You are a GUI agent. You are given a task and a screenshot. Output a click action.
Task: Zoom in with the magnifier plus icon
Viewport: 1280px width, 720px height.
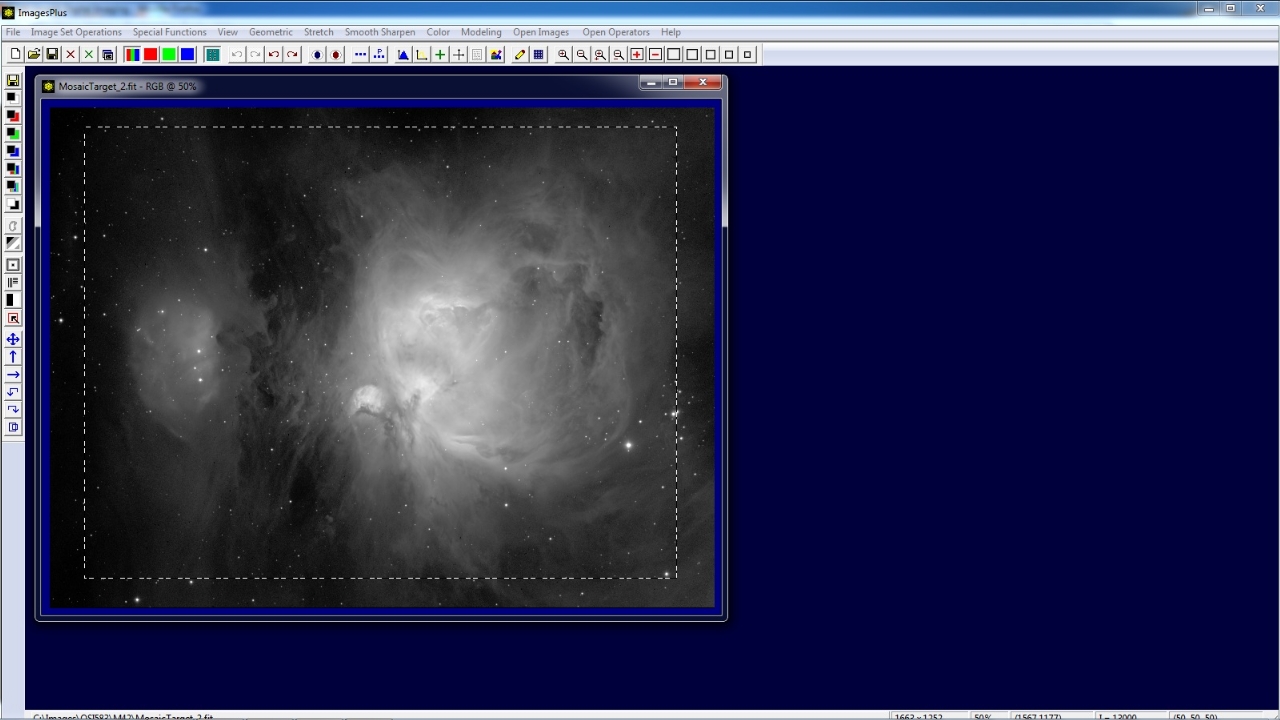pyautogui.click(x=563, y=54)
